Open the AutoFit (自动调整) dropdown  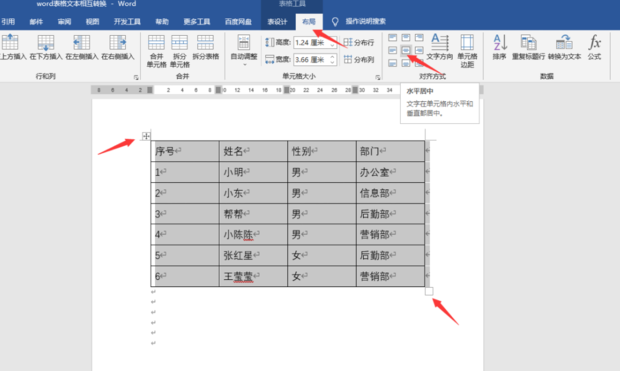pyautogui.click(x=244, y=49)
